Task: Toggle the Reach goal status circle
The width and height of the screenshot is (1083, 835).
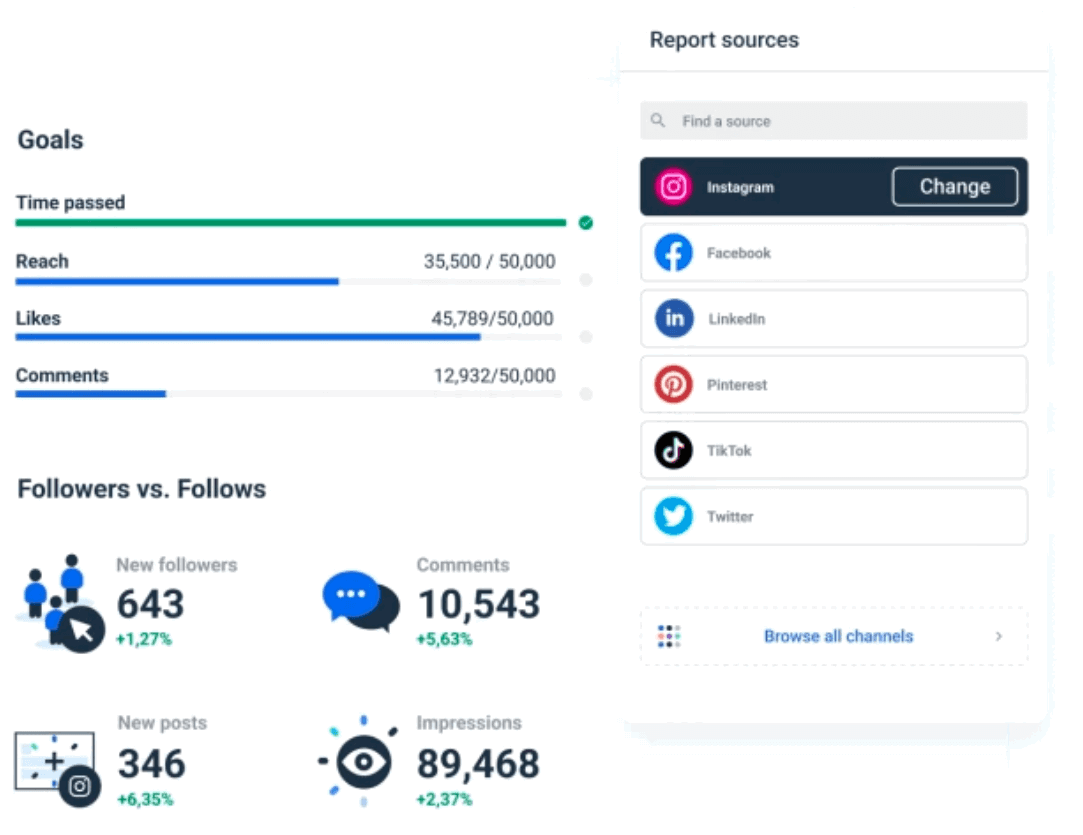Action: click(x=584, y=280)
